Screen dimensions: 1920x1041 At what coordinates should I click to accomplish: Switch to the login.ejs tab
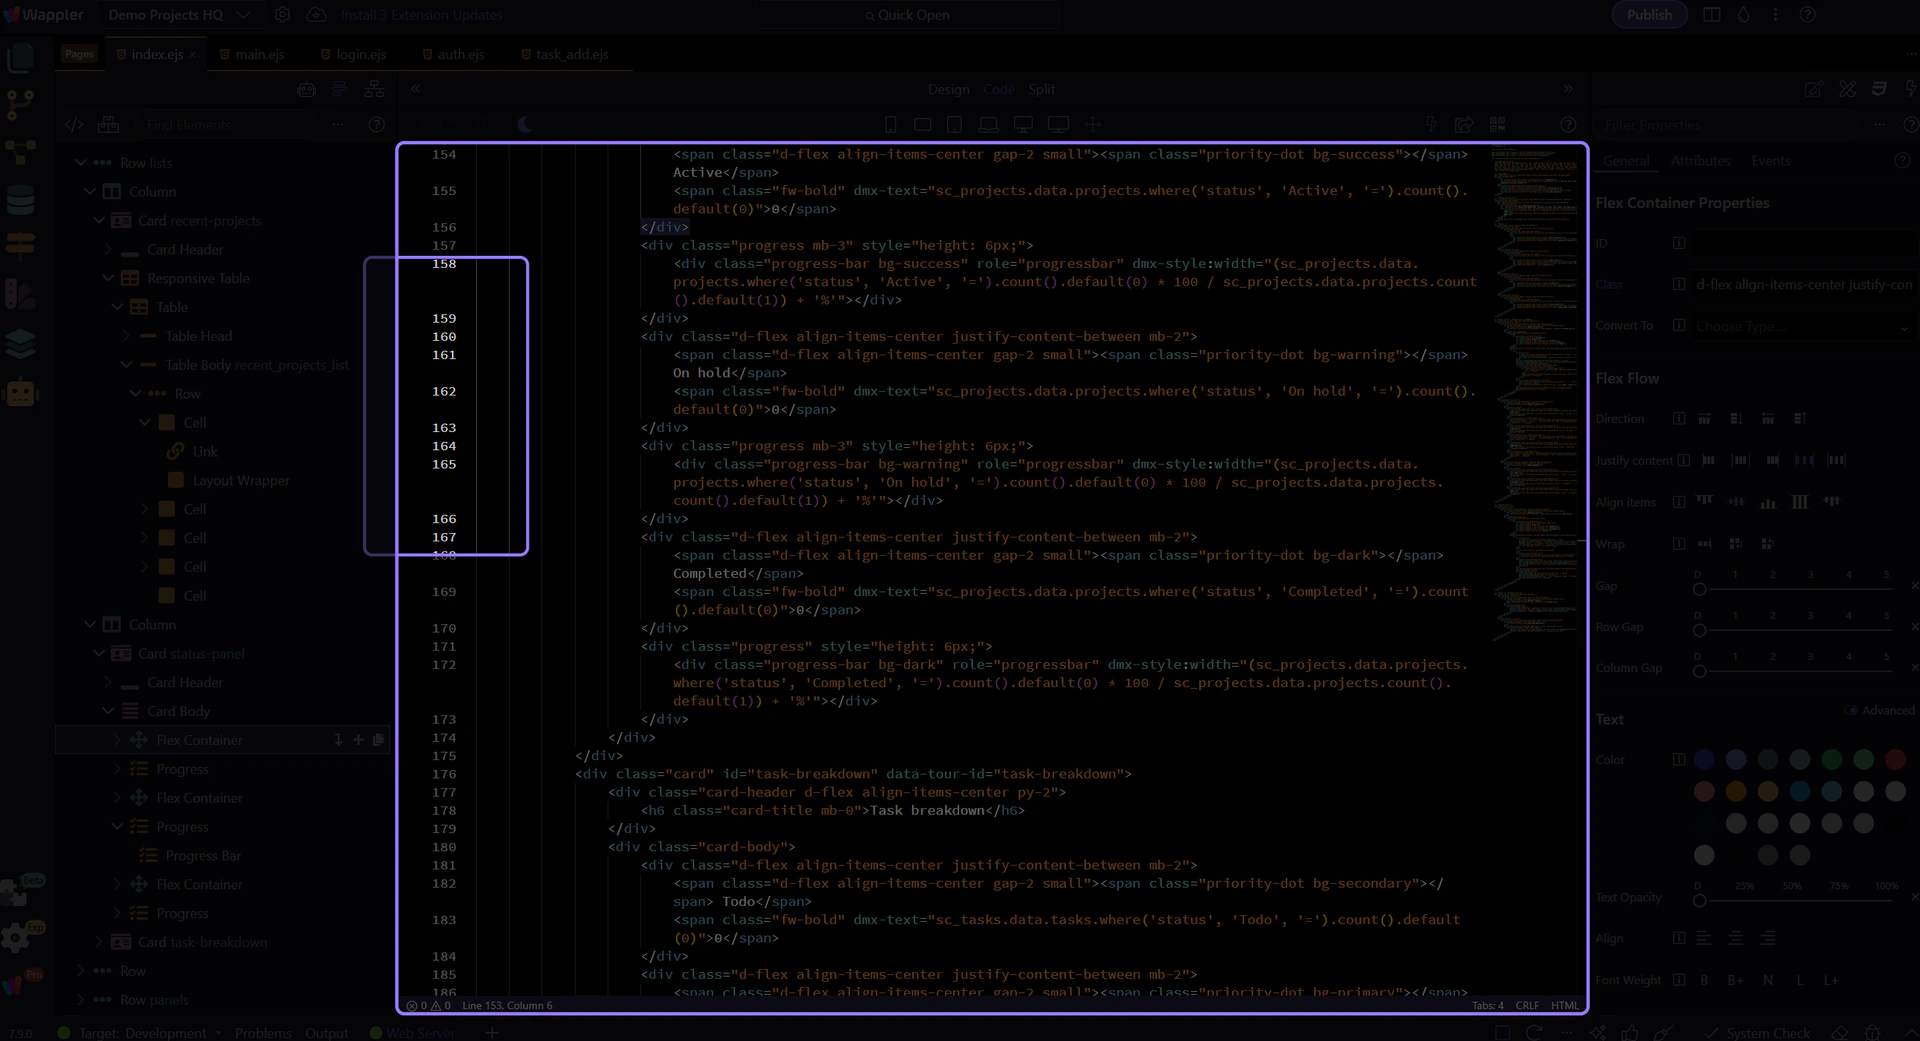tap(360, 54)
